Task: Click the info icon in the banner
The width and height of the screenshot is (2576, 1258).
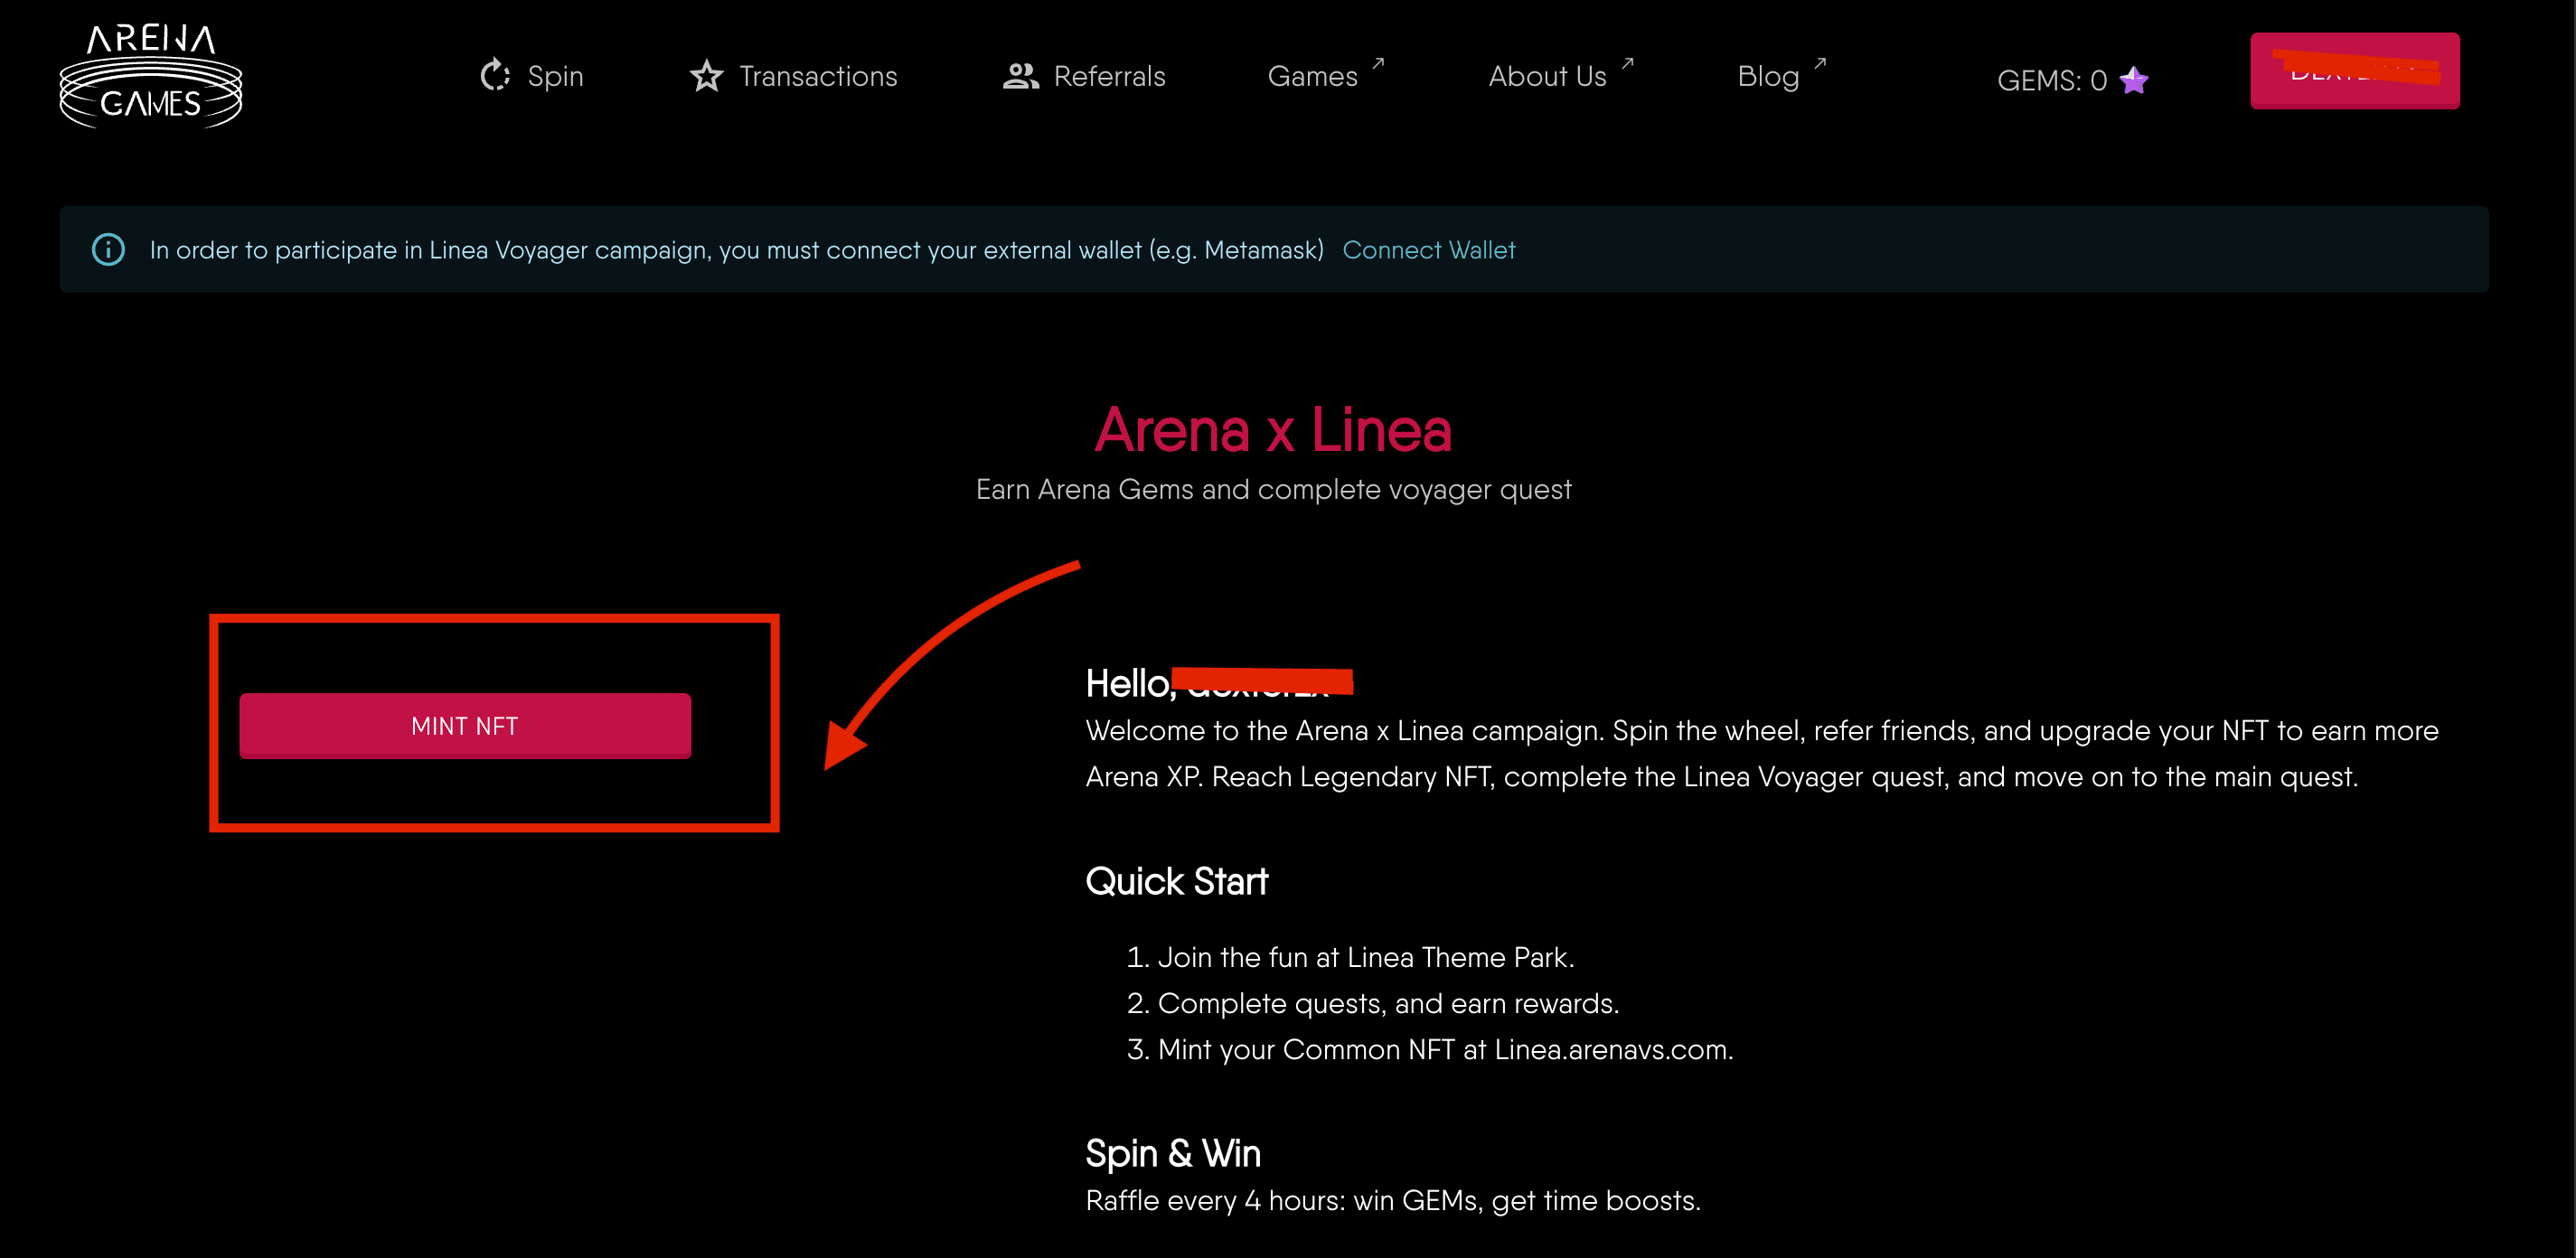Action: coord(108,249)
